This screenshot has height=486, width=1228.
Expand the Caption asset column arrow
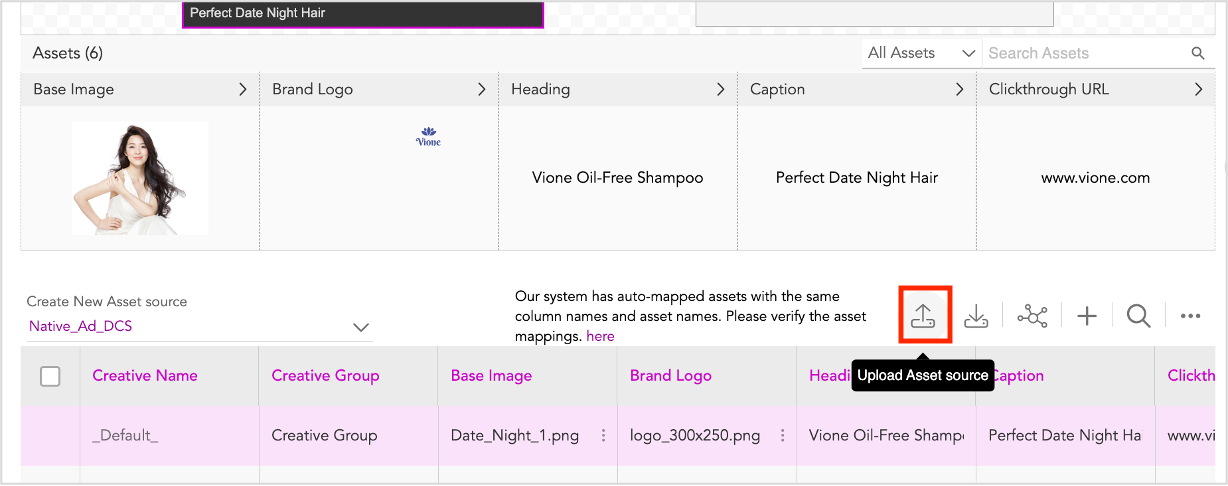(959, 90)
